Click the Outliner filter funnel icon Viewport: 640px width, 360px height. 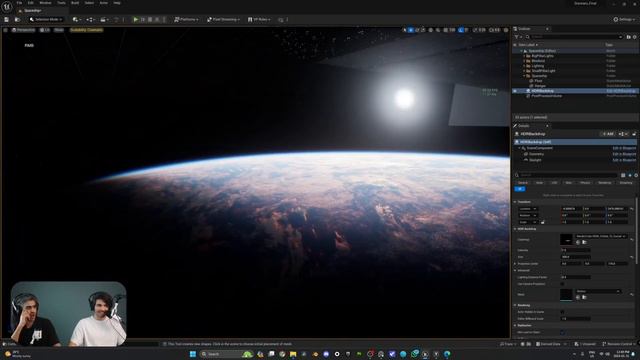pos(517,37)
